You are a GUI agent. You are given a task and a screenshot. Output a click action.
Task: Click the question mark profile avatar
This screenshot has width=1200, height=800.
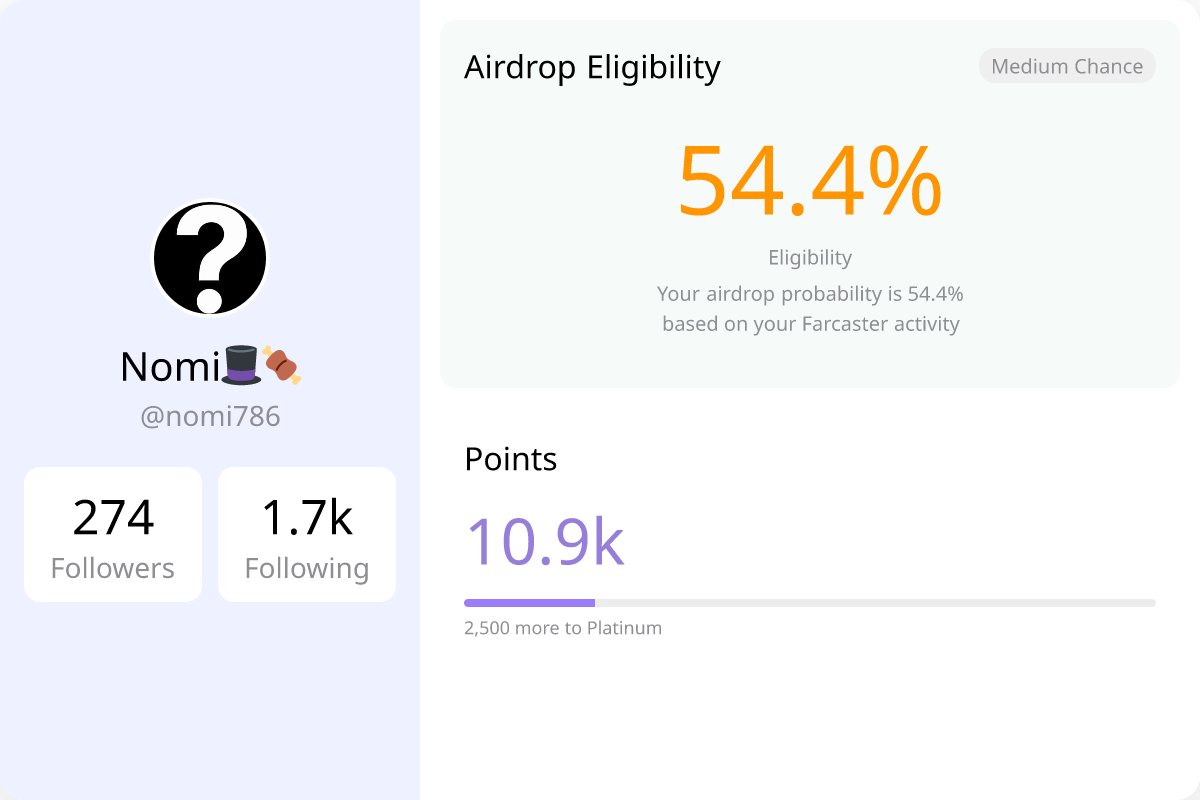coord(210,258)
